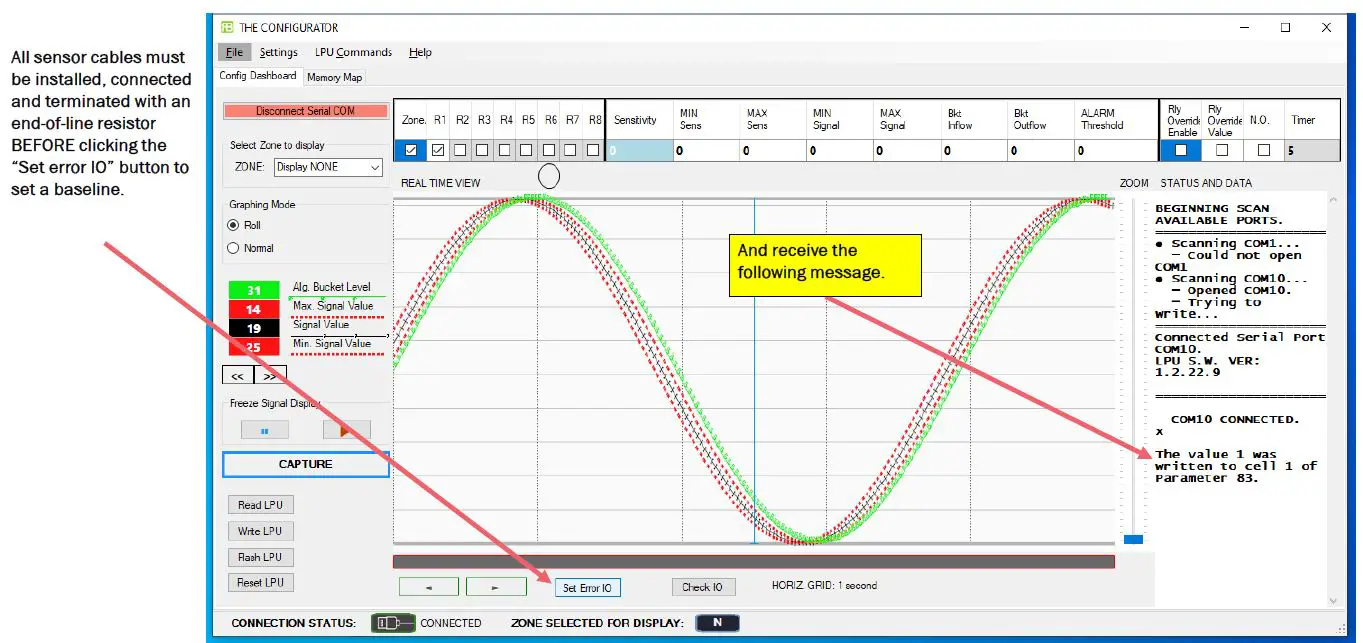Toggle the Zone checkbox in the table
The height and width of the screenshot is (643, 1363).
click(410, 148)
